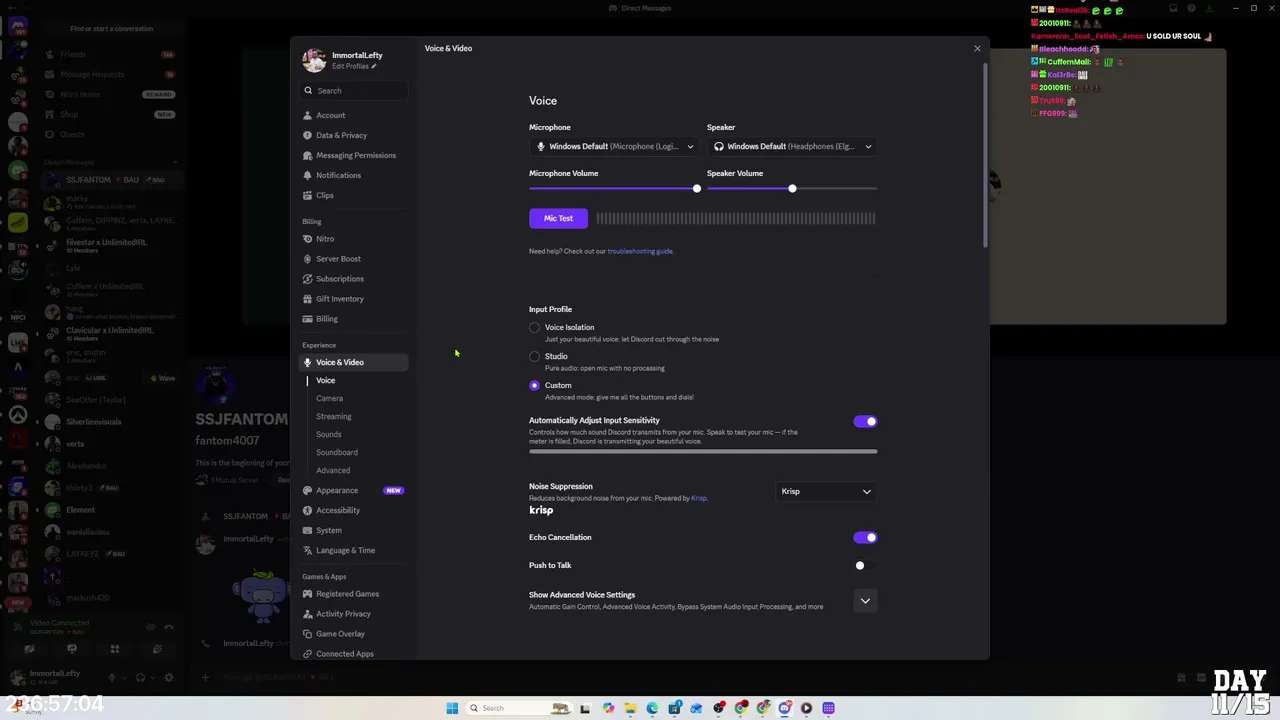Screen dimensions: 1280x720
Task: Expand Show Advanced Voice Settings
Action: [865, 600]
